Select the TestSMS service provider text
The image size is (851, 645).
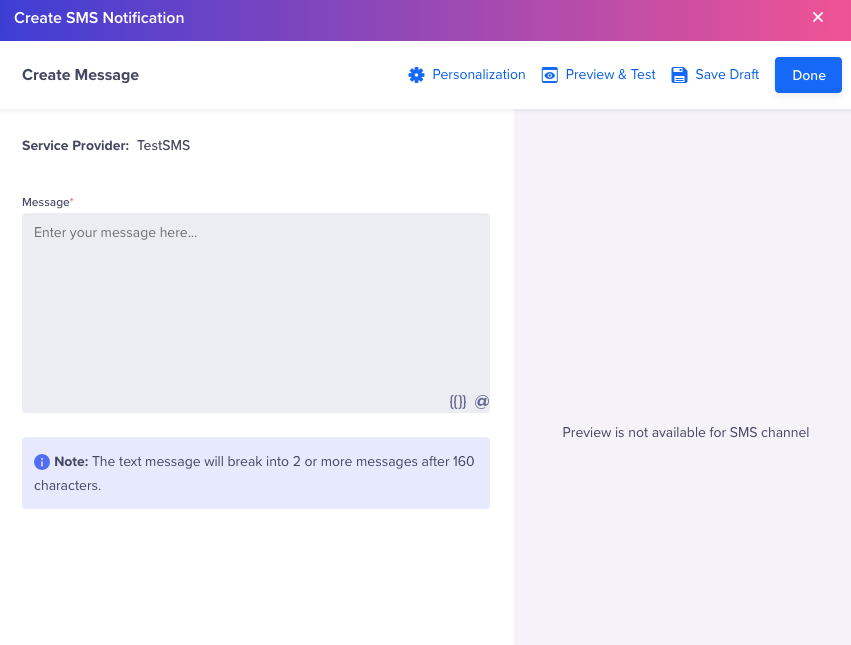pyautogui.click(x=163, y=146)
